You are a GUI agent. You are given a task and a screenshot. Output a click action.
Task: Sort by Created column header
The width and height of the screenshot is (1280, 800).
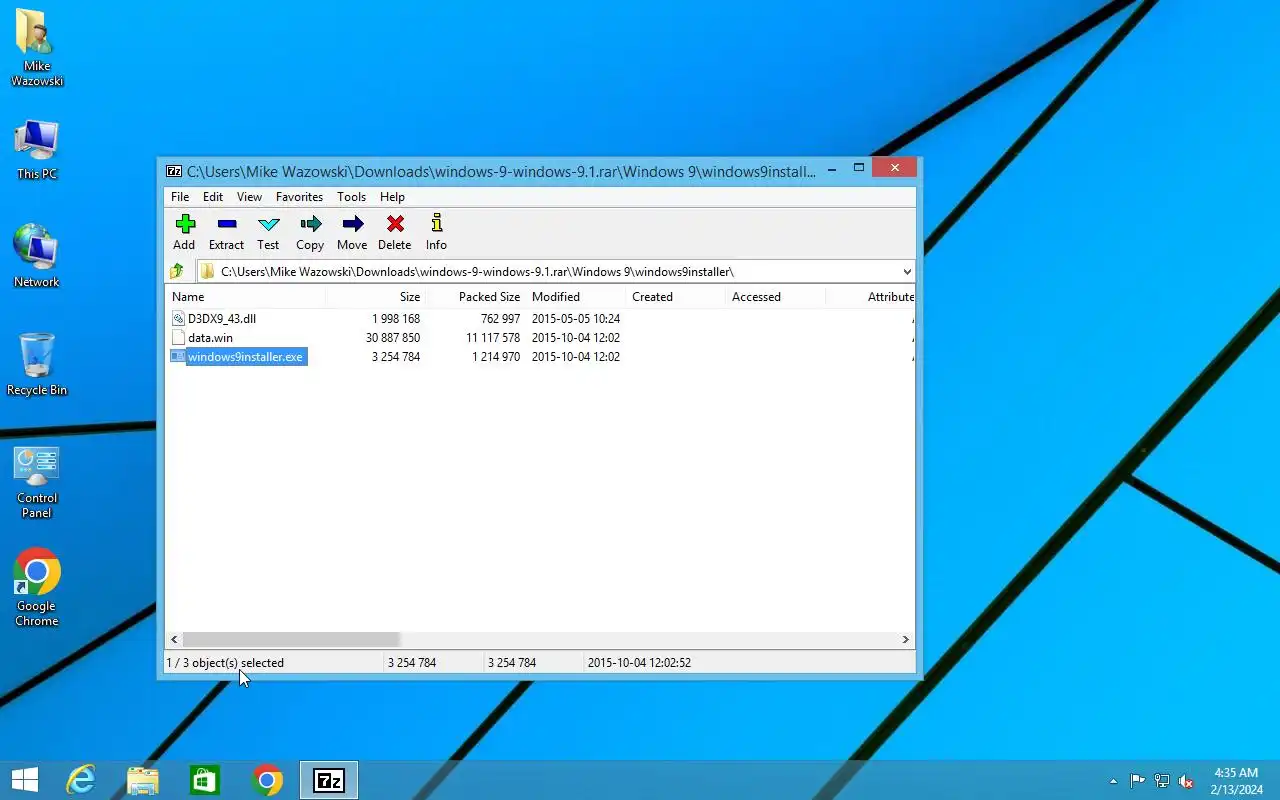coord(676,297)
